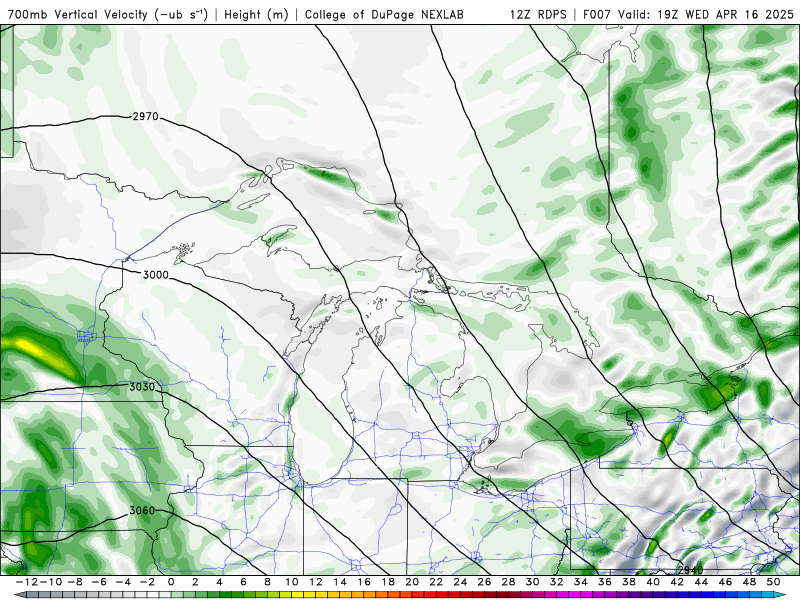Click the 3000 height contour label
Viewport: 800px width, 600px height.
156,275
